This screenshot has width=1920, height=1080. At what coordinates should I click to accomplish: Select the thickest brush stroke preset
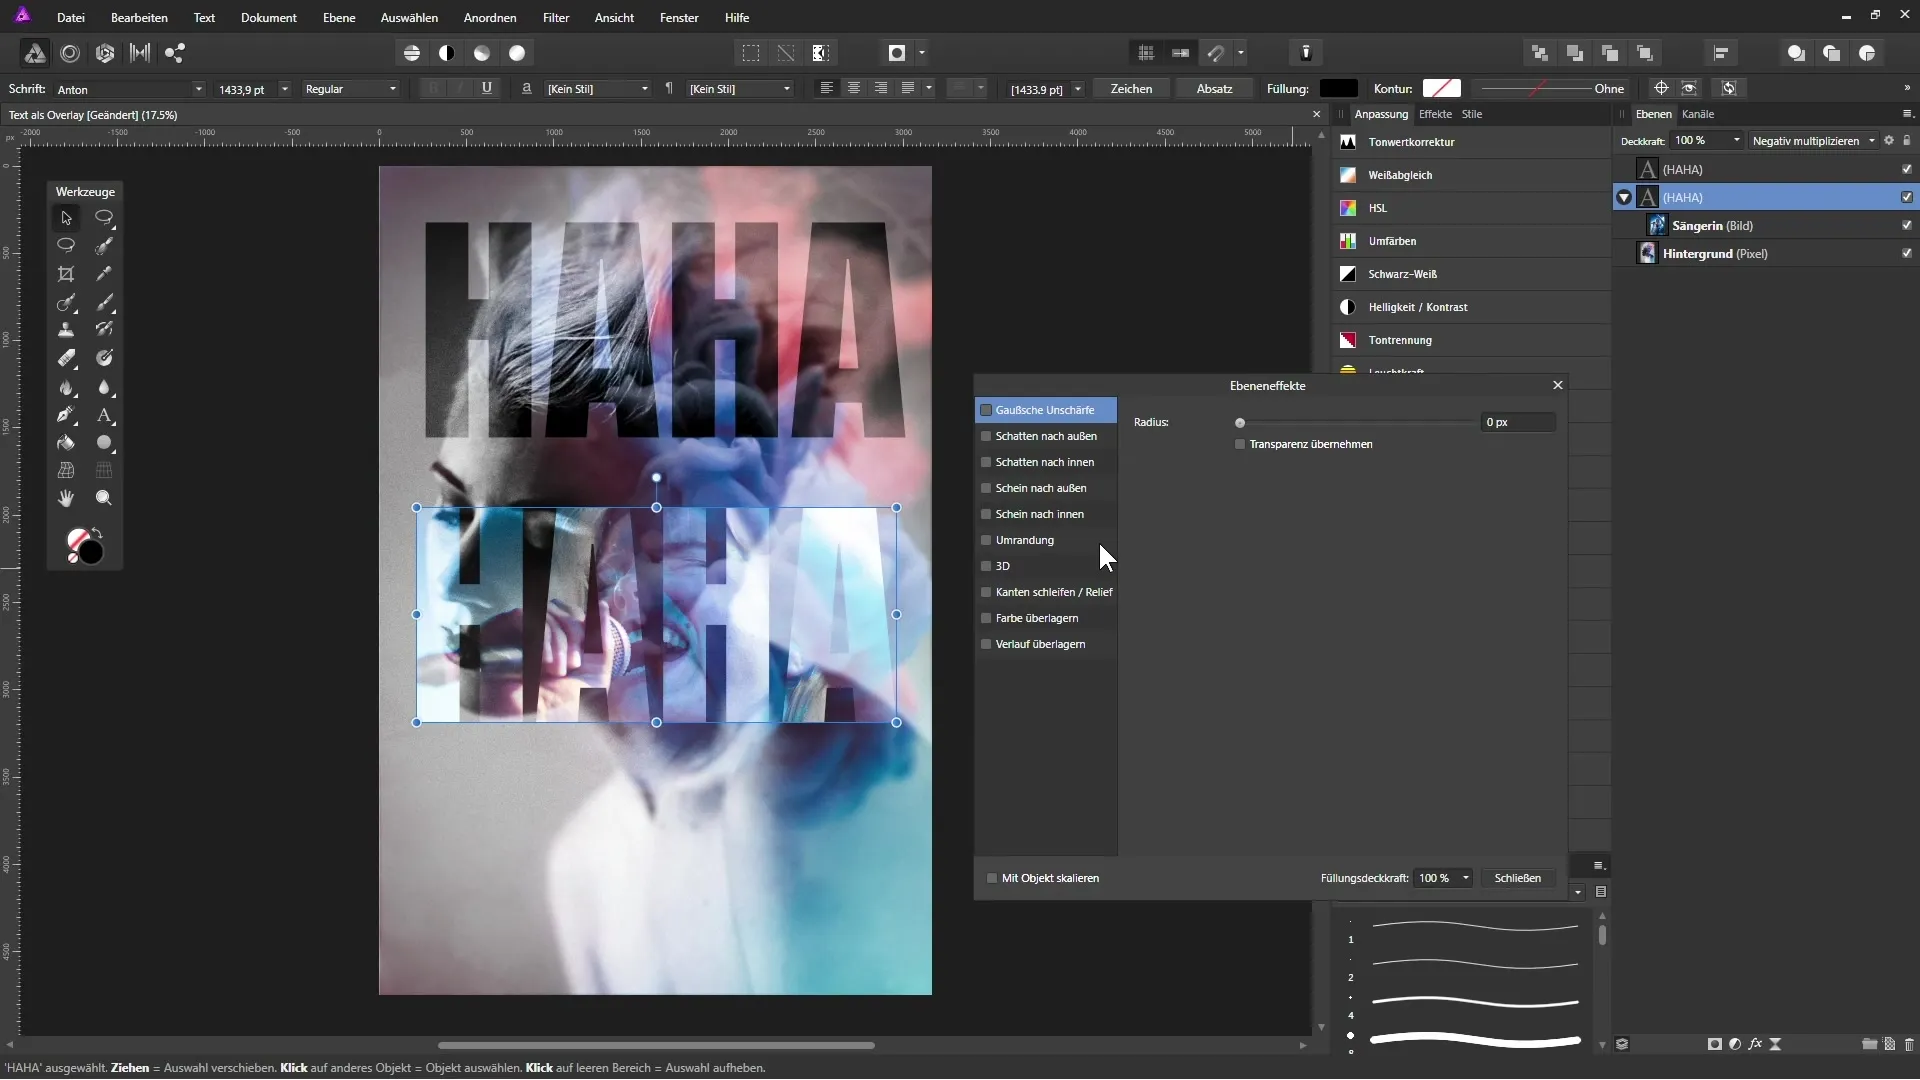[x=1475, y=1041]
